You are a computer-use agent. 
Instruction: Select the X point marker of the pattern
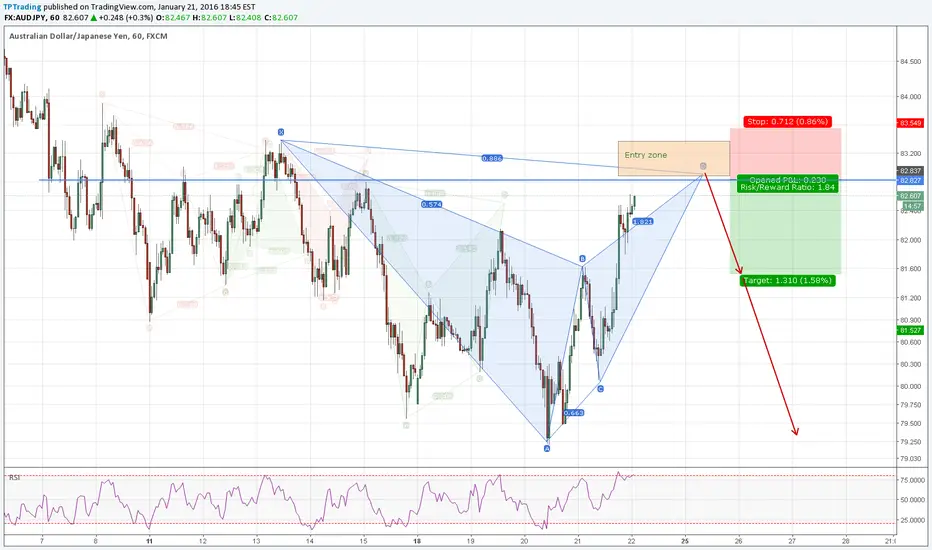pos(281,132)
